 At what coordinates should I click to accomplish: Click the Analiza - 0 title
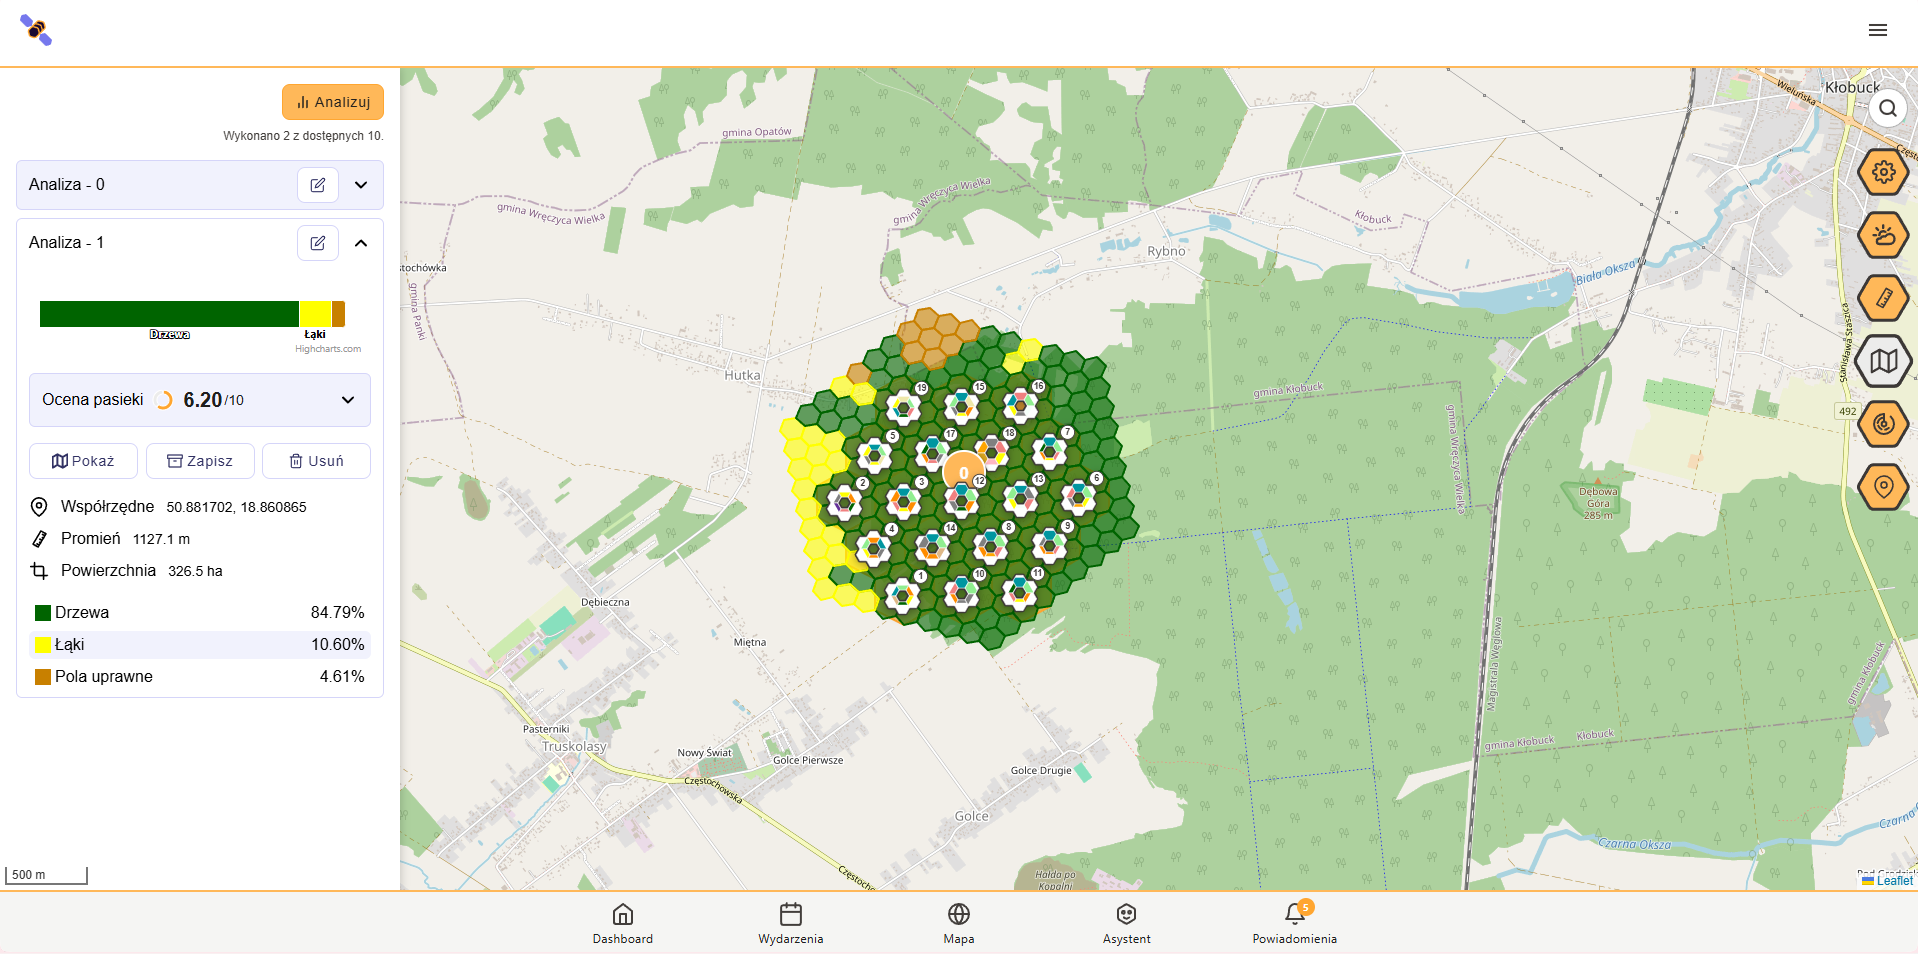[67, 185]
